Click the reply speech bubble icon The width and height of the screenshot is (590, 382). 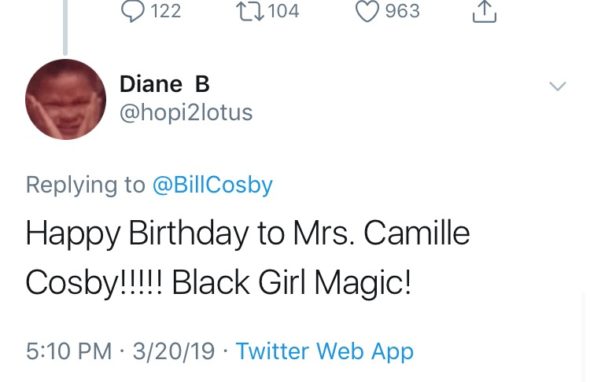coord(133,11)
